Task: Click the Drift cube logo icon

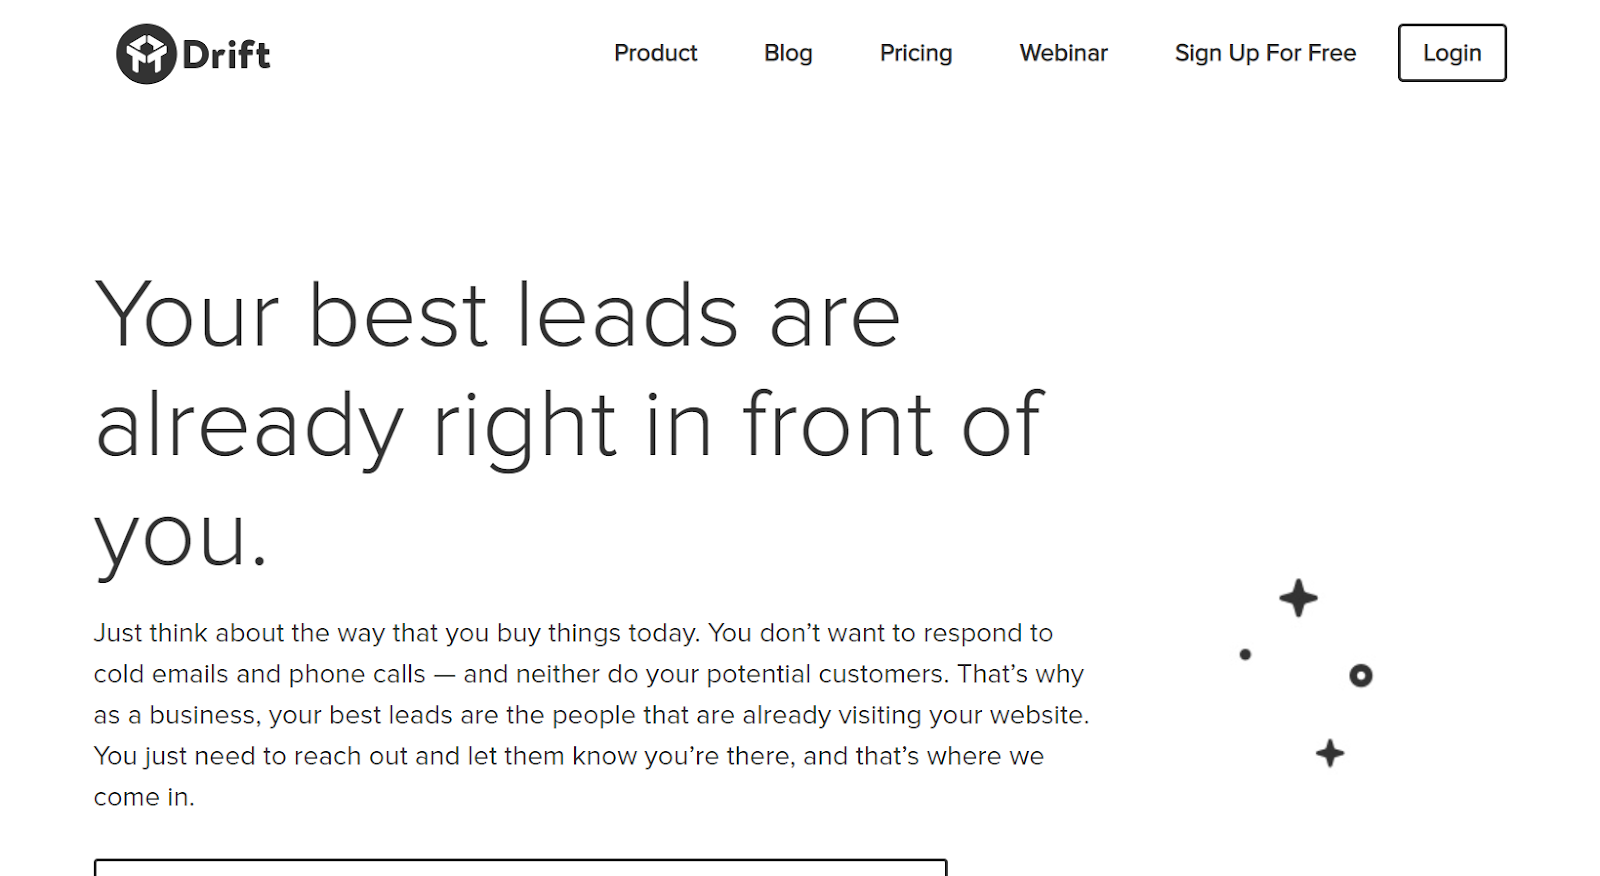Action: pyautogui.click(x=146, y=54)
